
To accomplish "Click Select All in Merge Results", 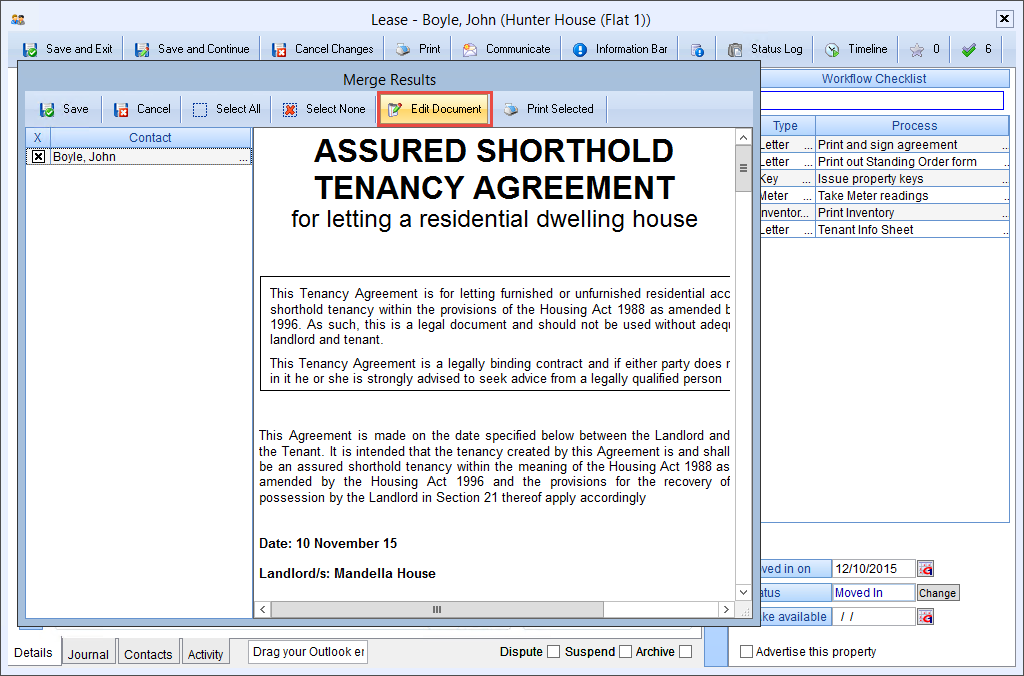I will (227, 109).
